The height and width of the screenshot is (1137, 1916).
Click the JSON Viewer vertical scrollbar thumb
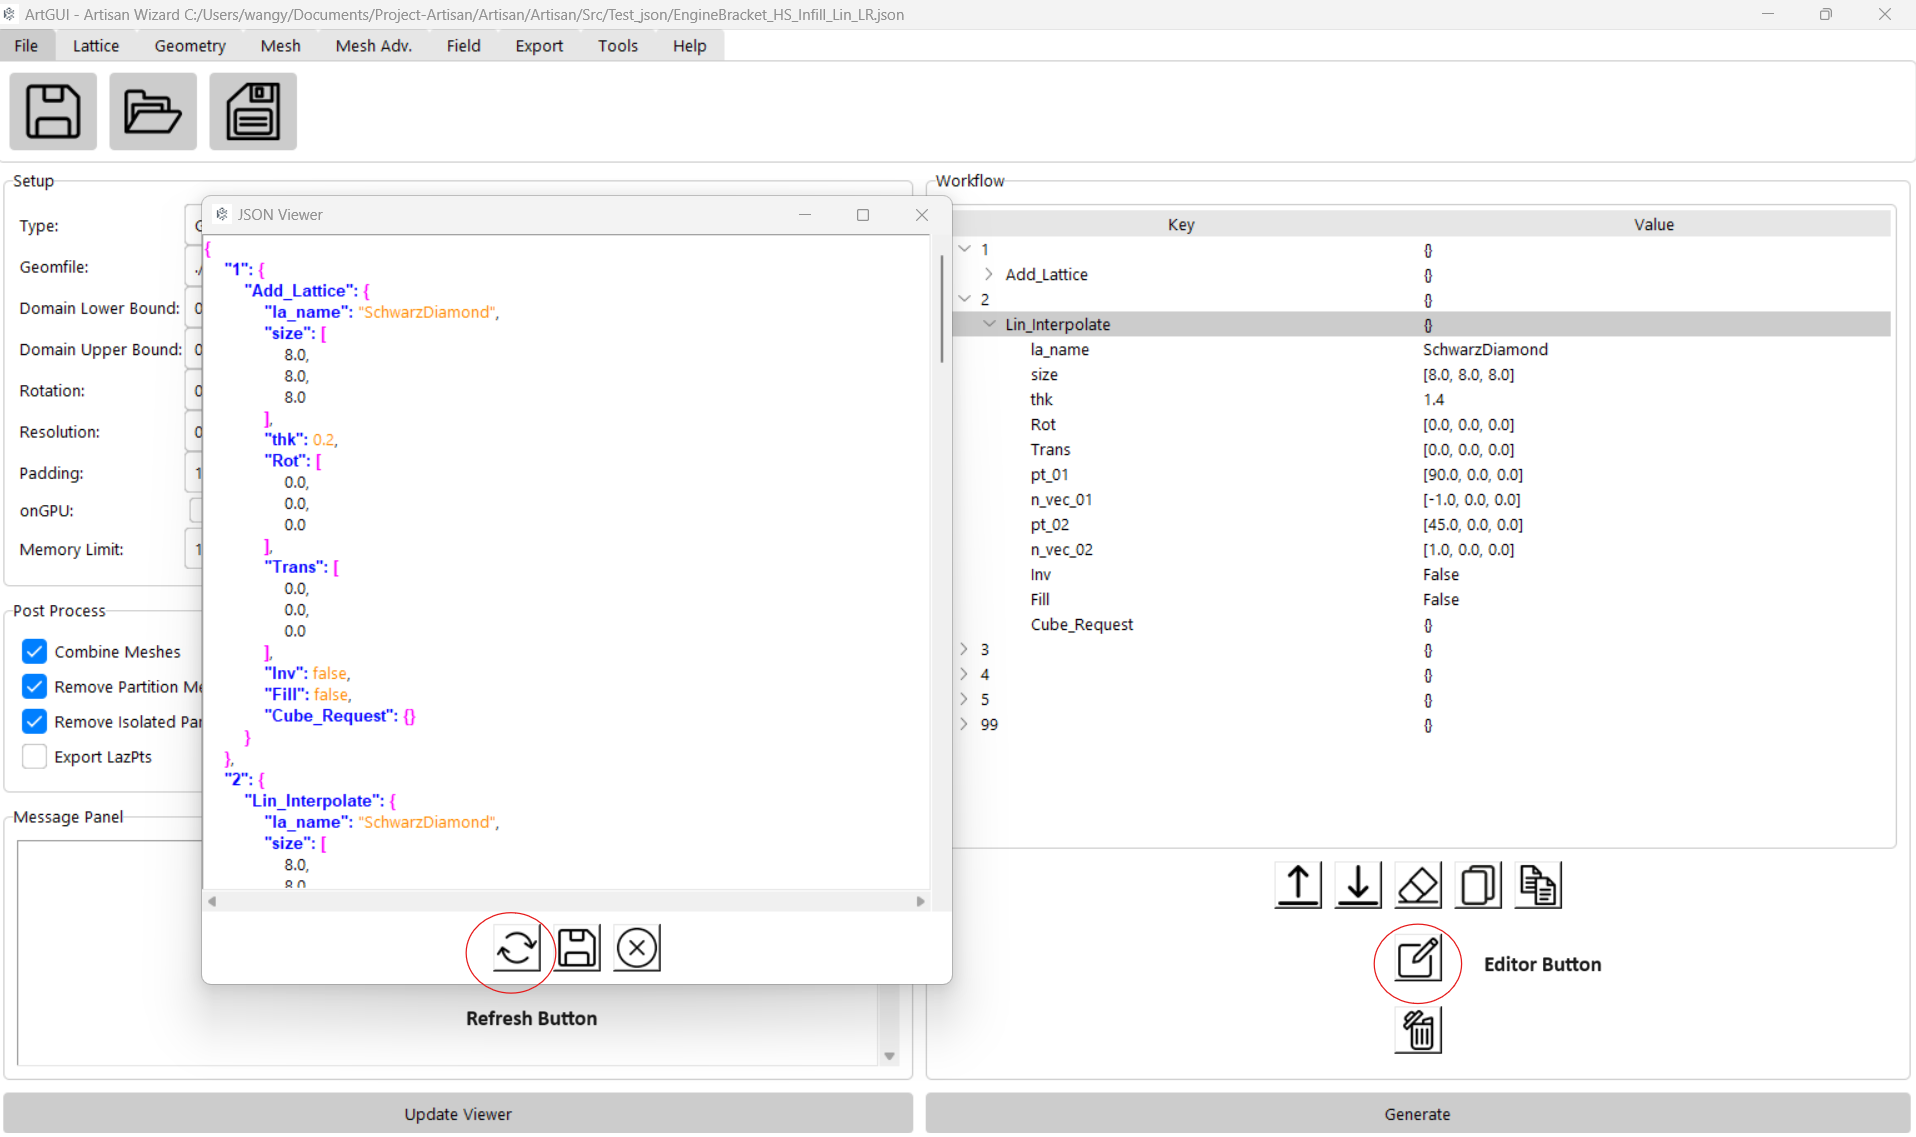(x=941, y=308)
